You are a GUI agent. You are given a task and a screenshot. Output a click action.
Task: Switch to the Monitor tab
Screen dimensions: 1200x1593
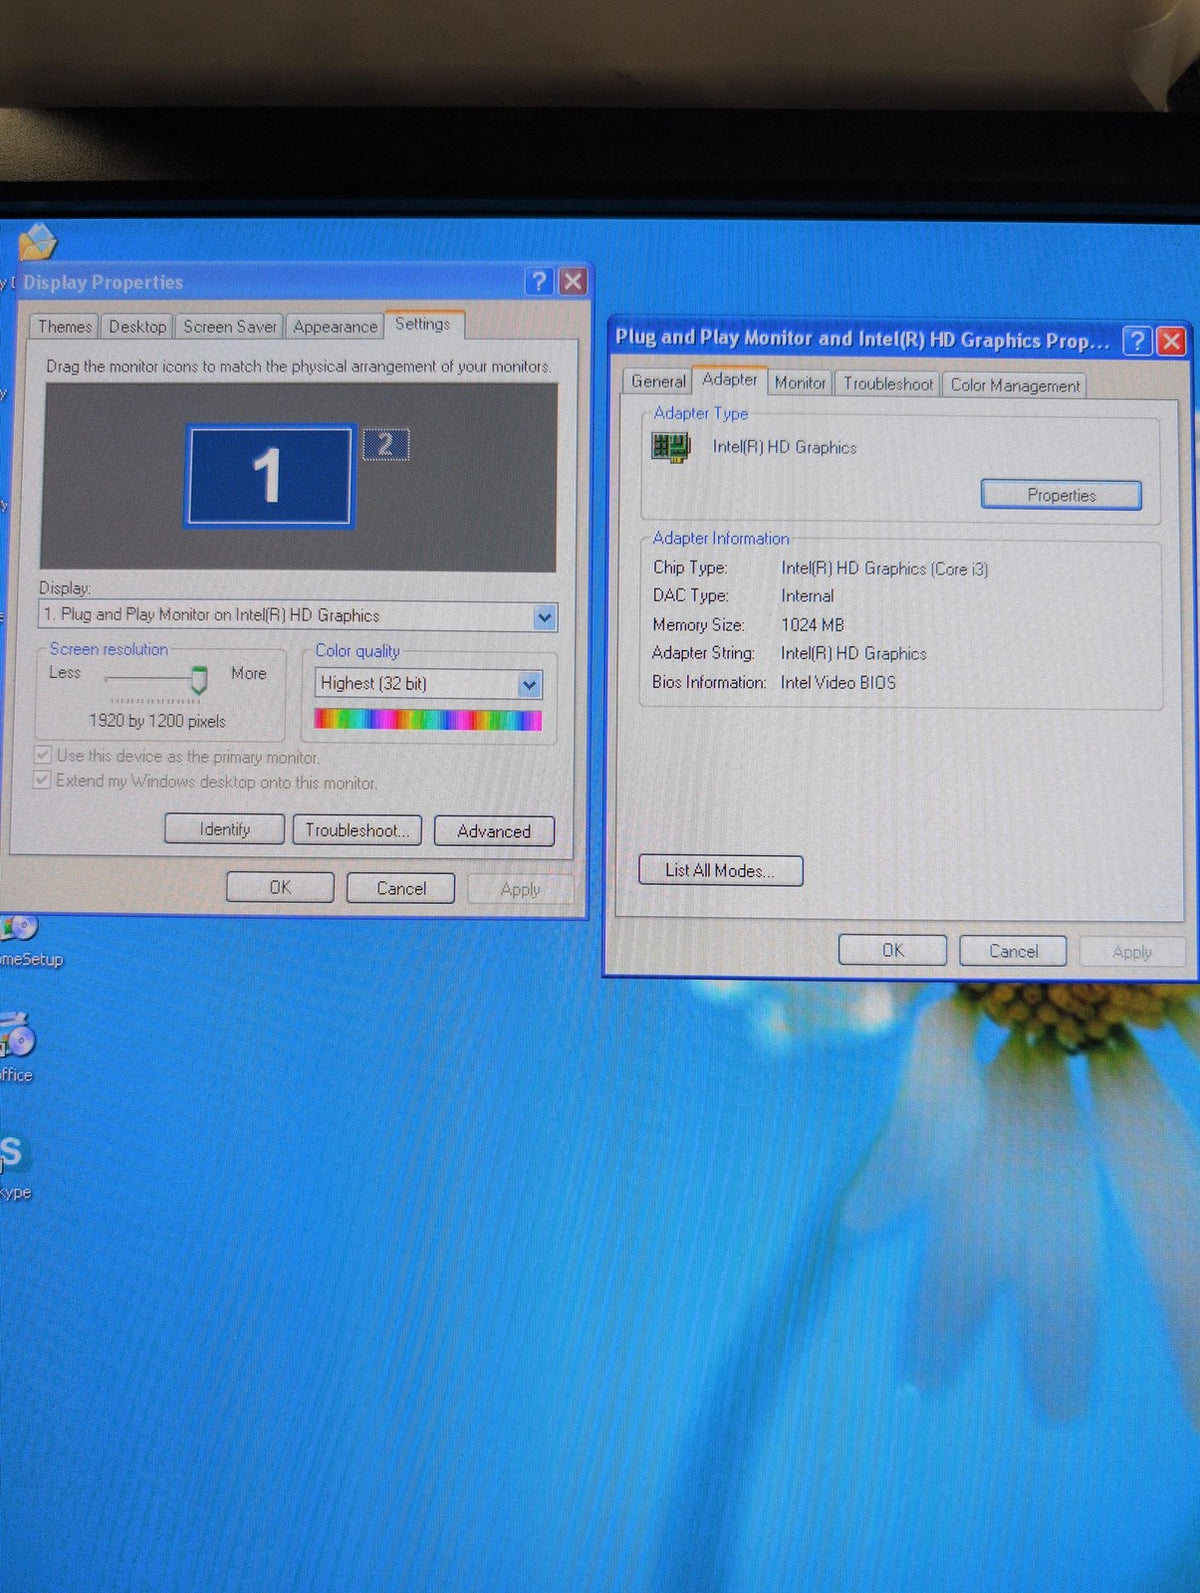800,383
